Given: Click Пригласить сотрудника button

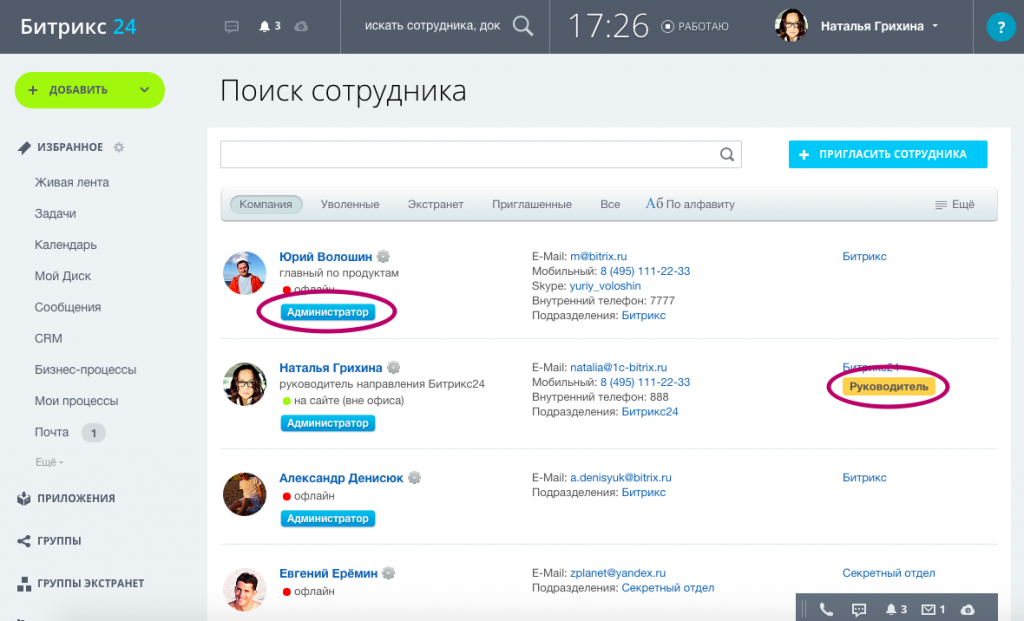Looking at the screenshot, I should pos(888,154).
